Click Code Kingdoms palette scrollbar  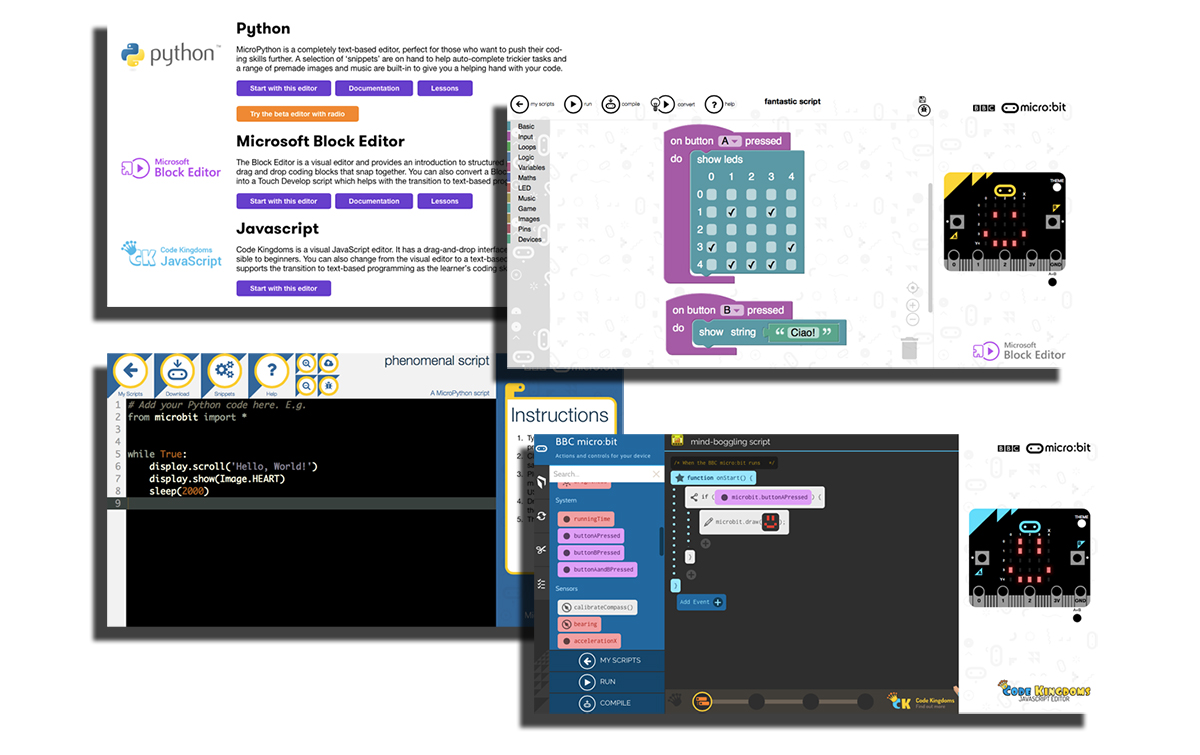click(660, 541)
